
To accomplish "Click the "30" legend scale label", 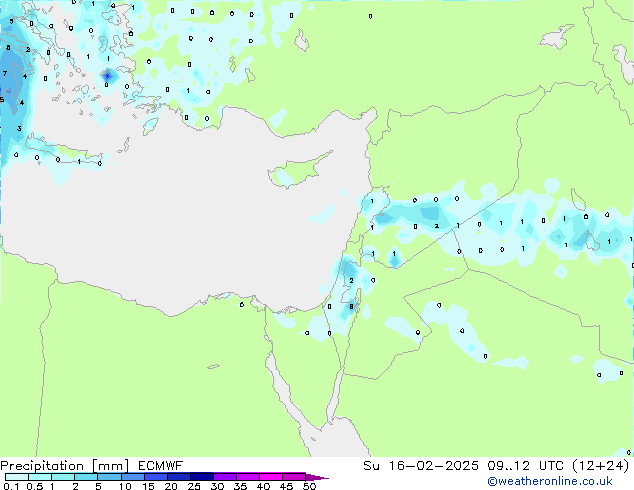I will coord(217,486).
